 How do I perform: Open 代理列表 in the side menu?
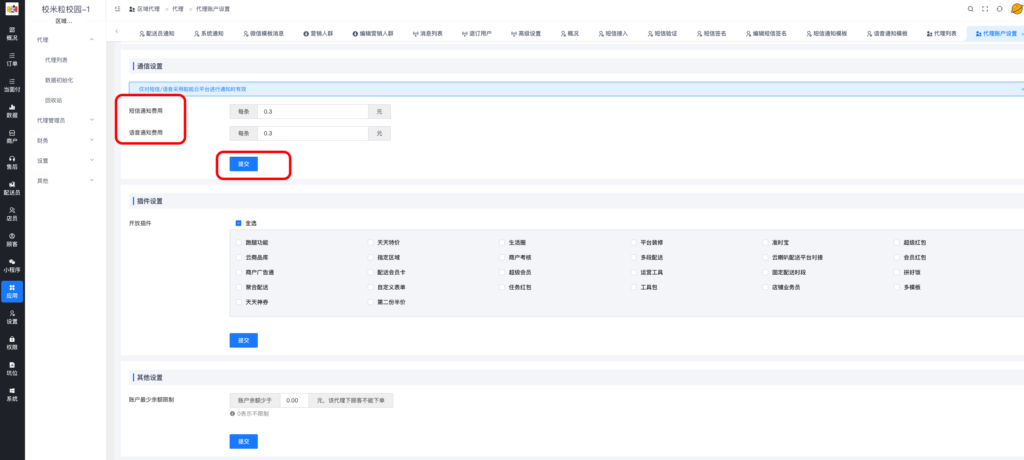[58, 60]
